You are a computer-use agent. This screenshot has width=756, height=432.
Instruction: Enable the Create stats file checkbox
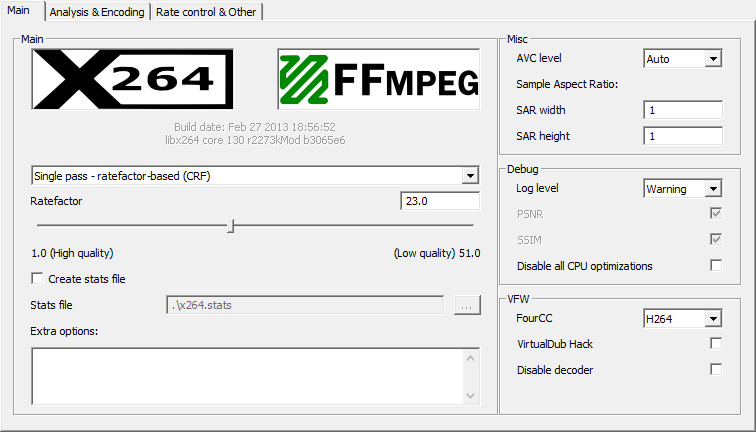pyautogui.click(x=37, y=279)
